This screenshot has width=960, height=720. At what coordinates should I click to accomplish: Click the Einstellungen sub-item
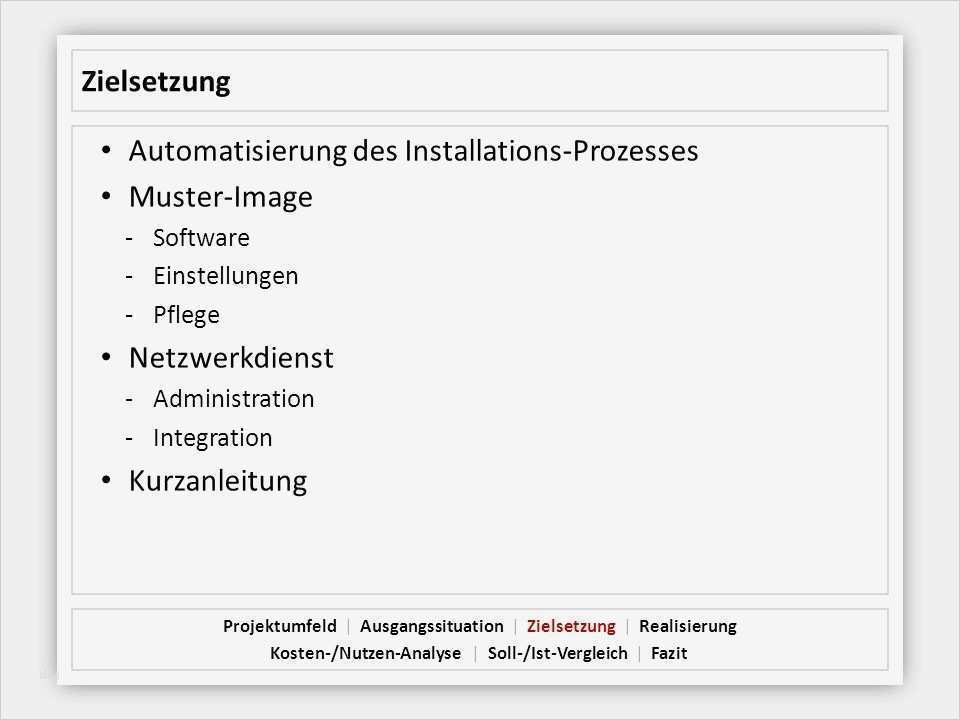coord(225,276)
